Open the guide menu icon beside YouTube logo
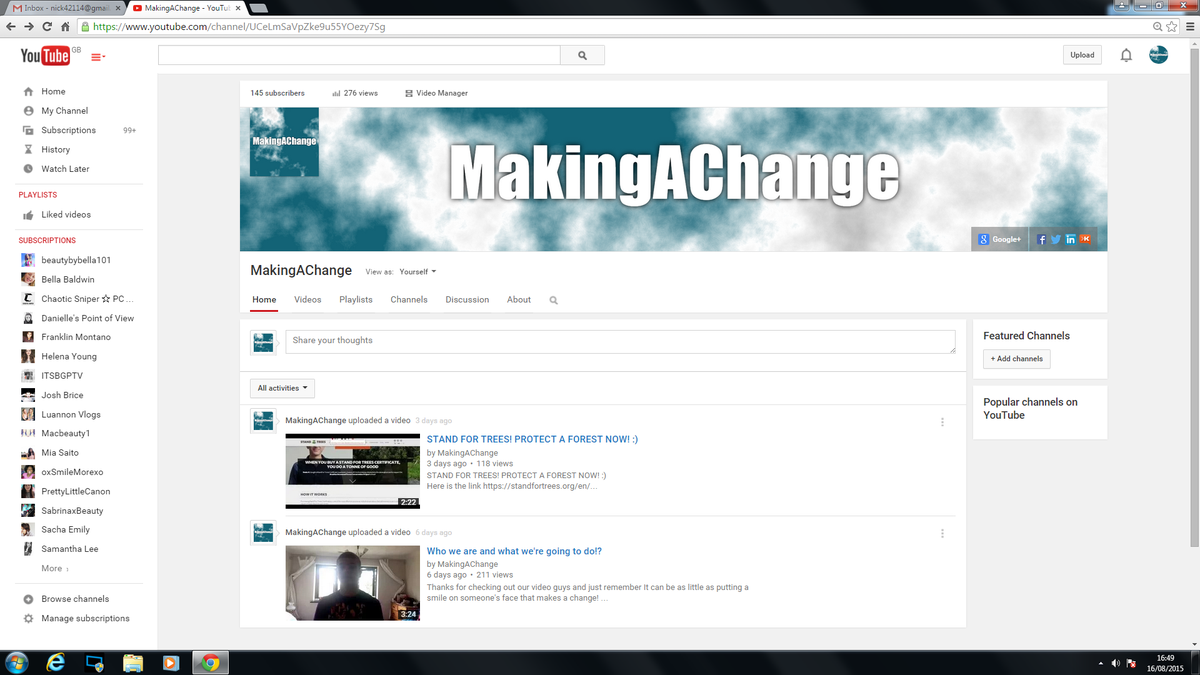The image size is (1200, 675). pos(98,57)
